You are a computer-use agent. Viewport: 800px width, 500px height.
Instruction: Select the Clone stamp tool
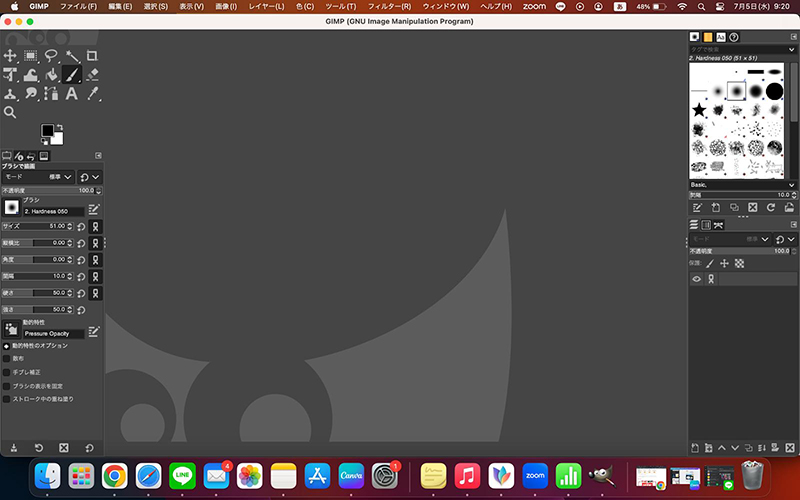[10, 93]
